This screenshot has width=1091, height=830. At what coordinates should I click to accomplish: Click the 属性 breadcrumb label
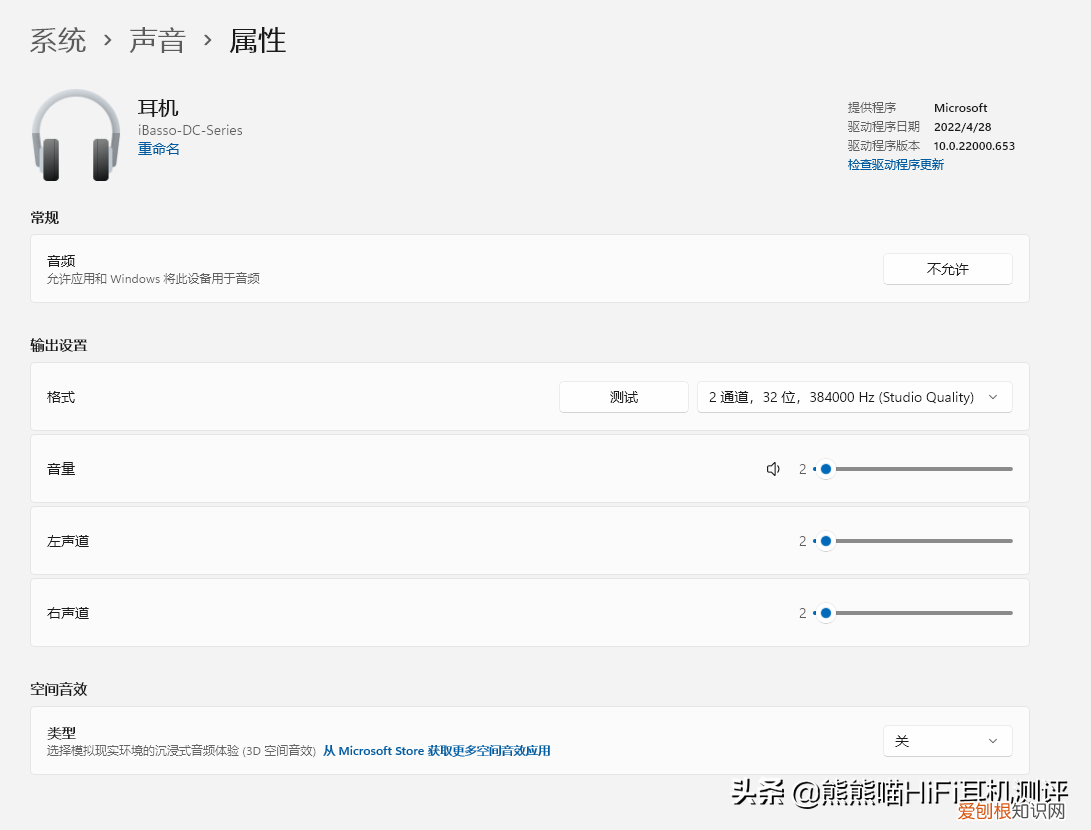pos(257,40)
